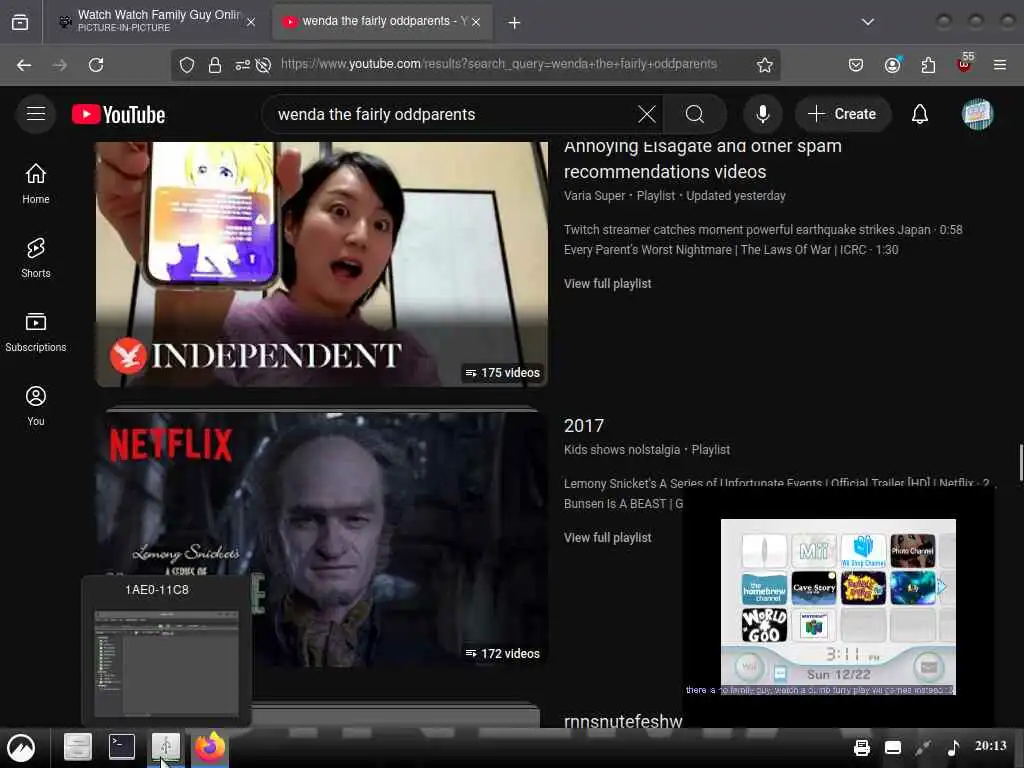Viewport: 1024px width, 768px height.
Task: Play Twitch streamer earthquake video
Action: 763,230
